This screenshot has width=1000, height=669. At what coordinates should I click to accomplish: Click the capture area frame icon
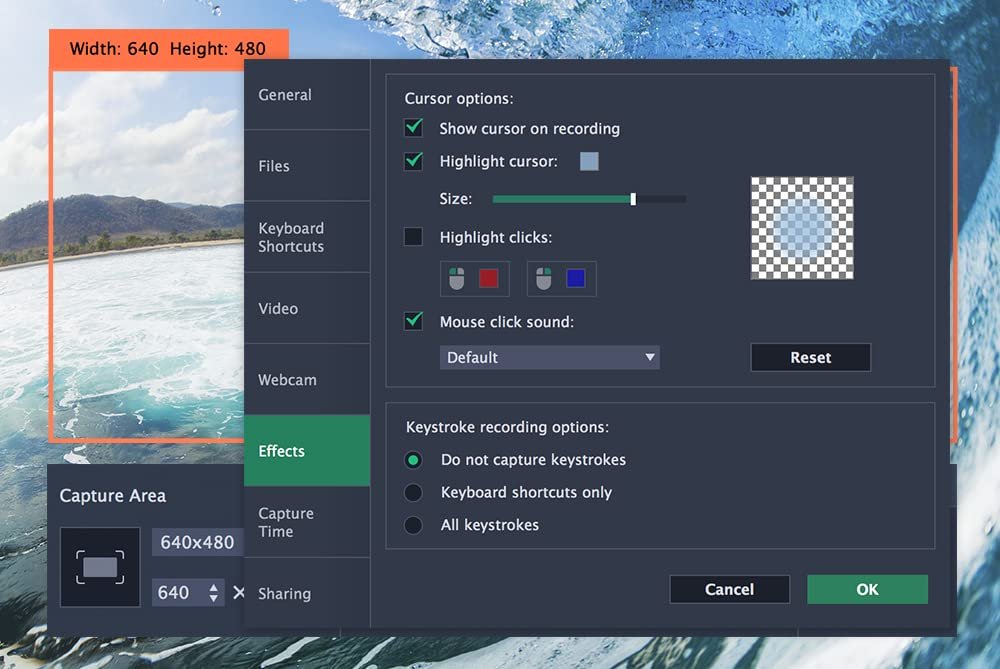click(x=99, y=566)
